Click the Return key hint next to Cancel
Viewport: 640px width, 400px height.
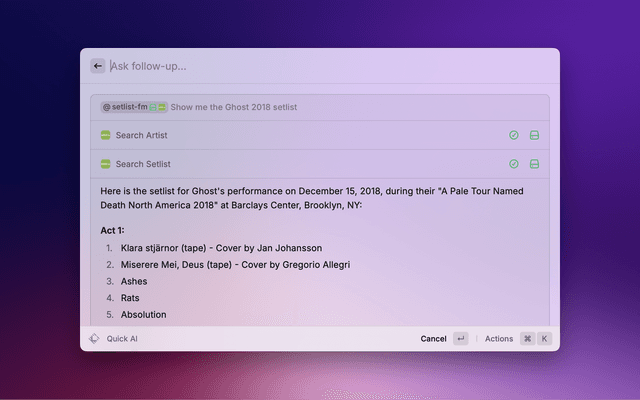(460, 339)
